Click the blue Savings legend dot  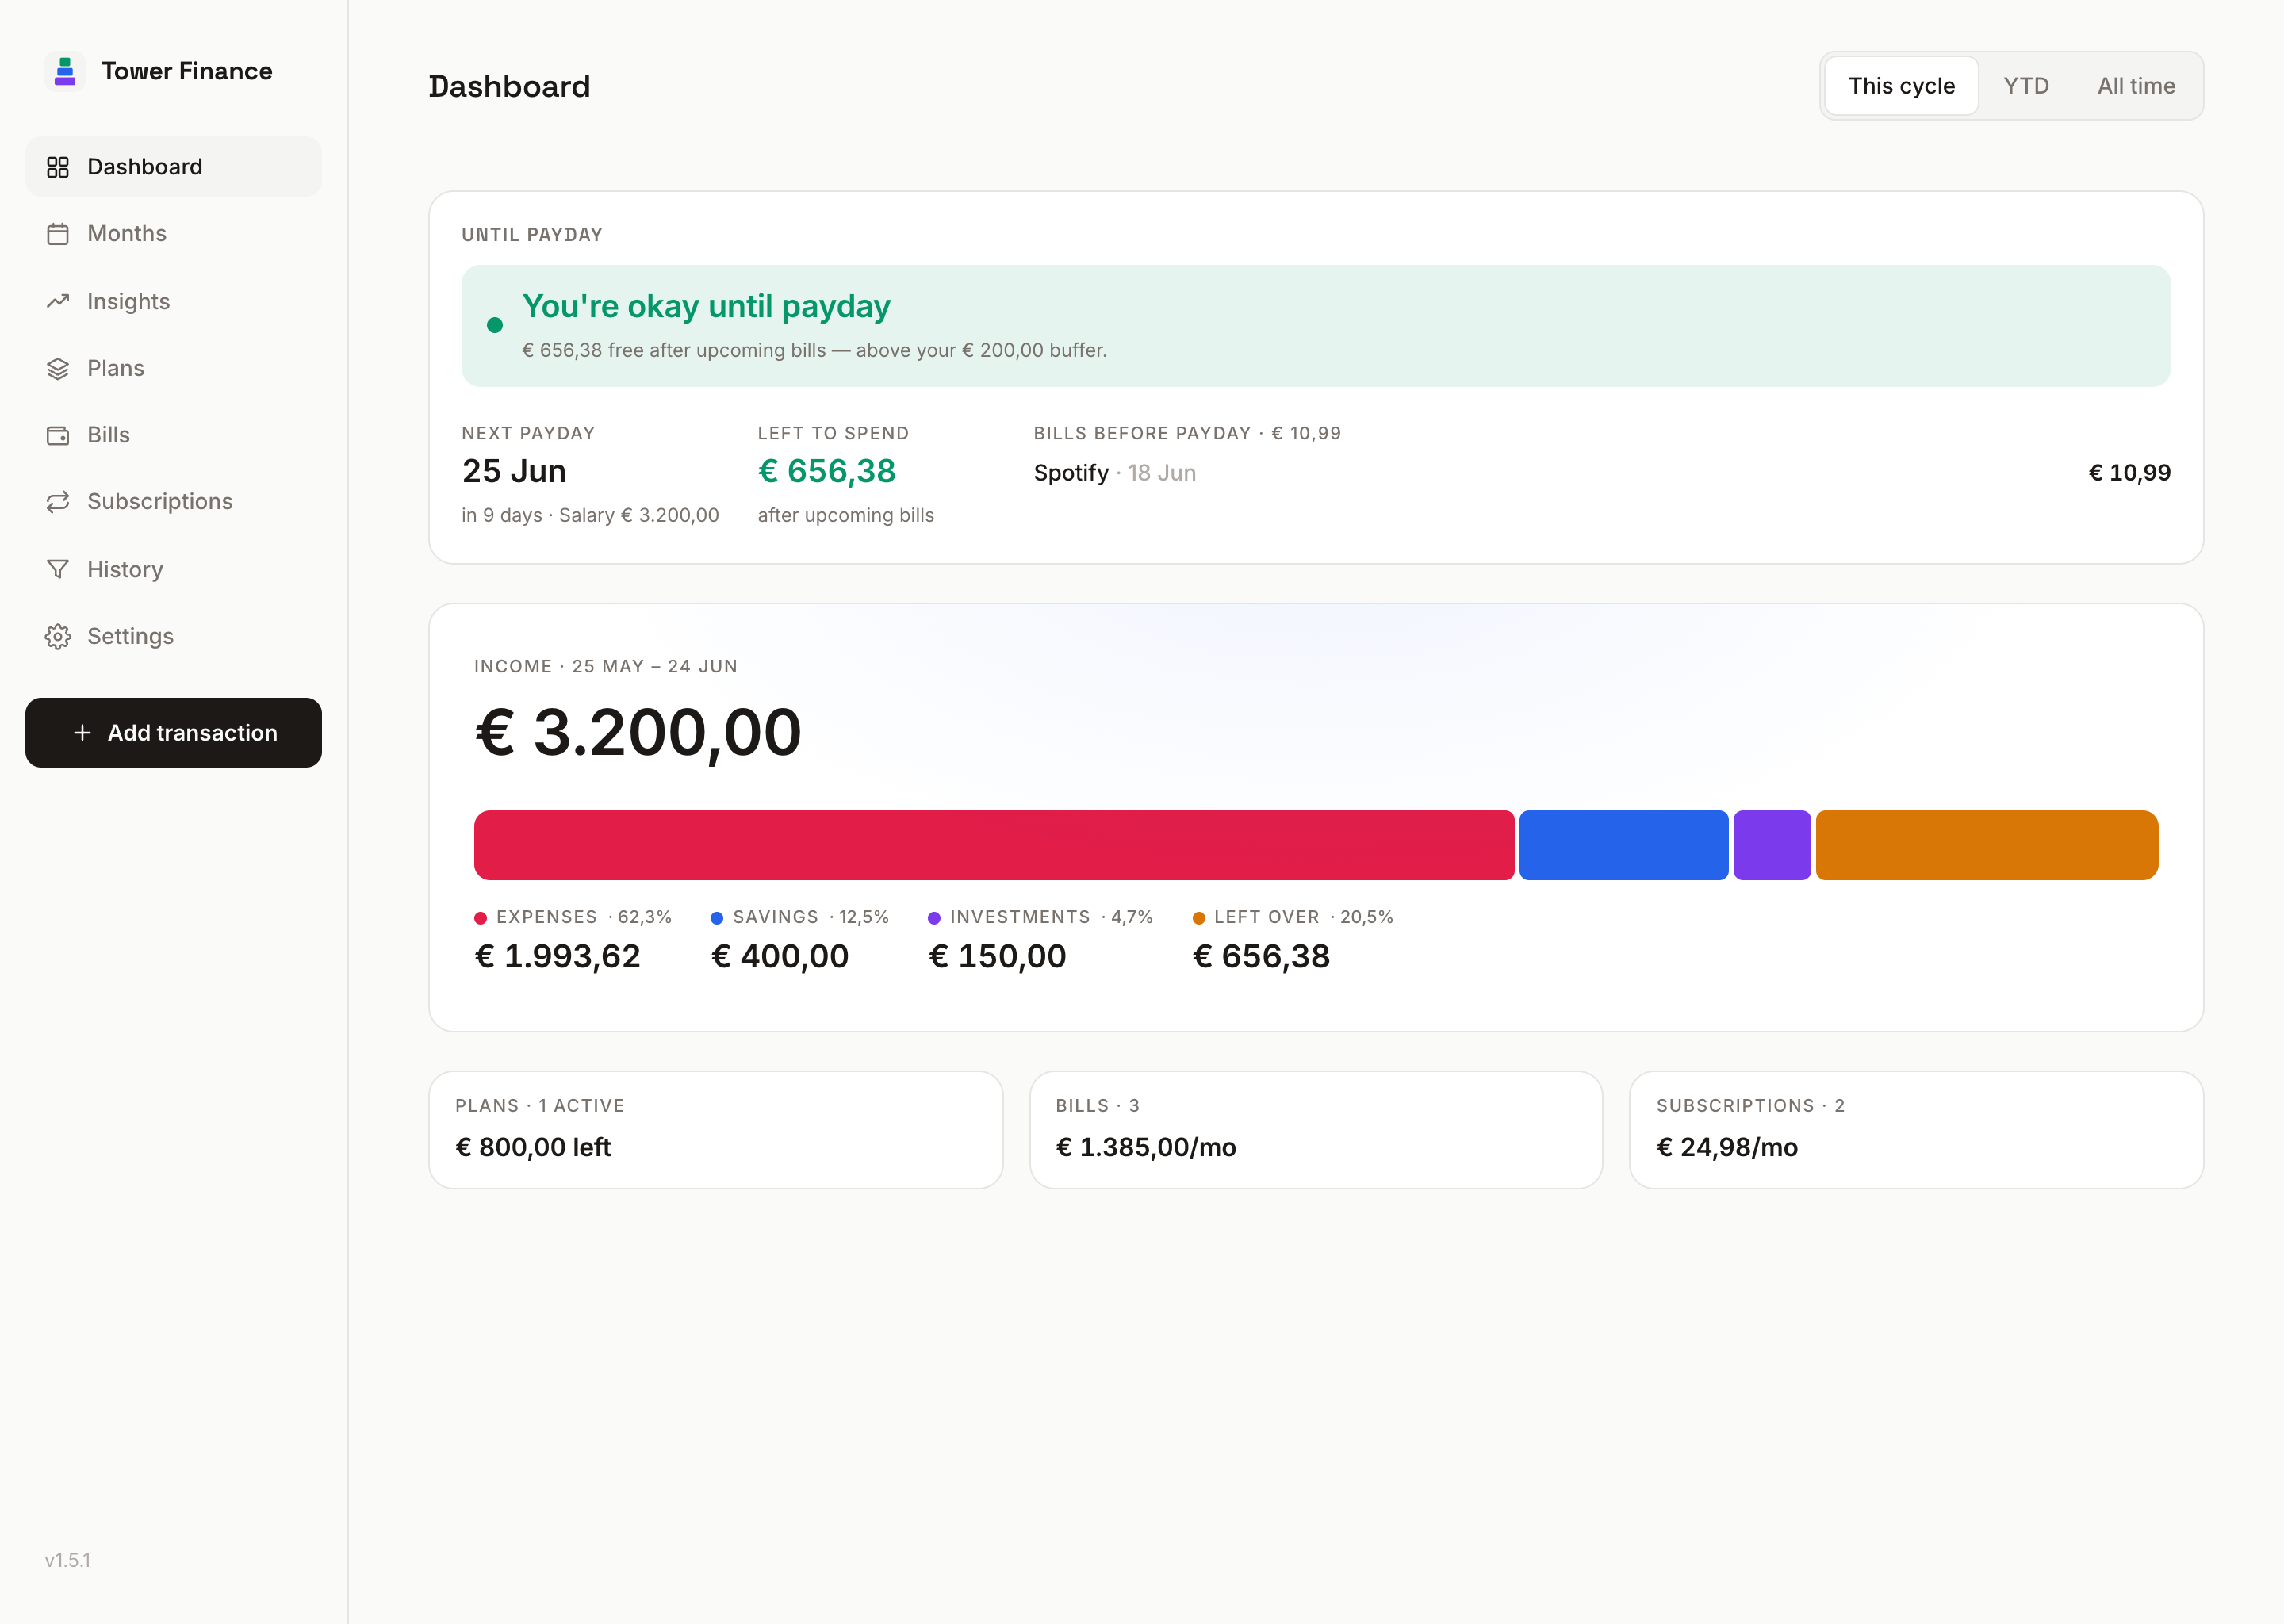click(716, 918)
